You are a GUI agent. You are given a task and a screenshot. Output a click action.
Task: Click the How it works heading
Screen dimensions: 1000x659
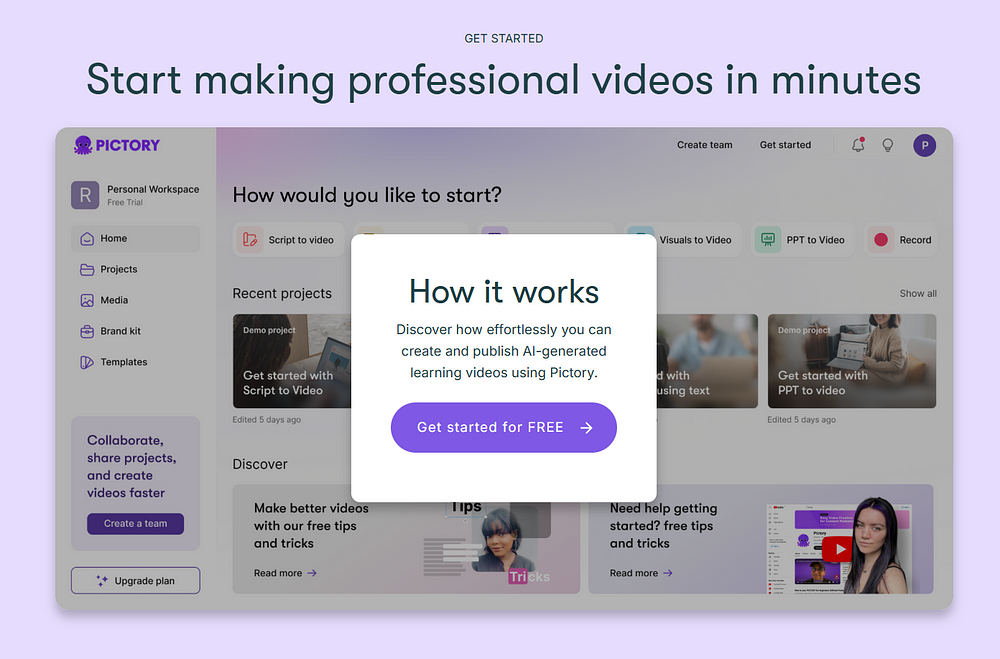504,292
